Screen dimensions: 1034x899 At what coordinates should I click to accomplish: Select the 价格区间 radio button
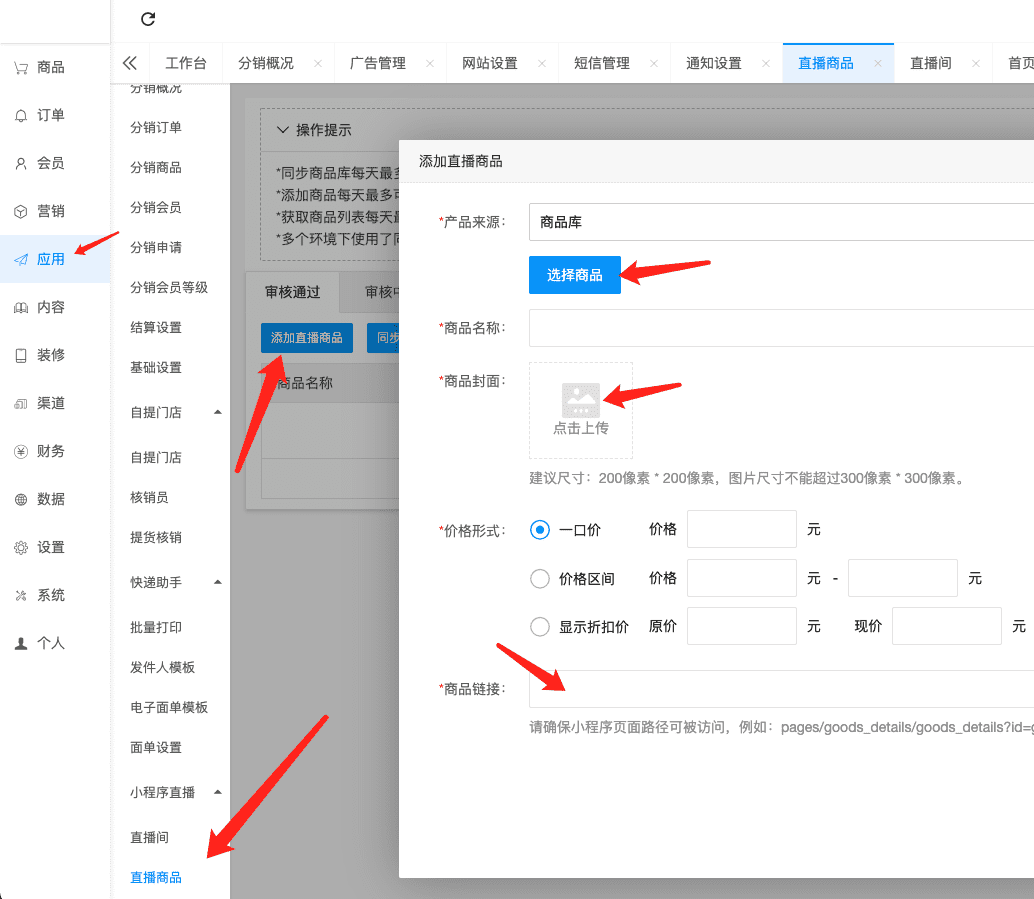[540, 578]
